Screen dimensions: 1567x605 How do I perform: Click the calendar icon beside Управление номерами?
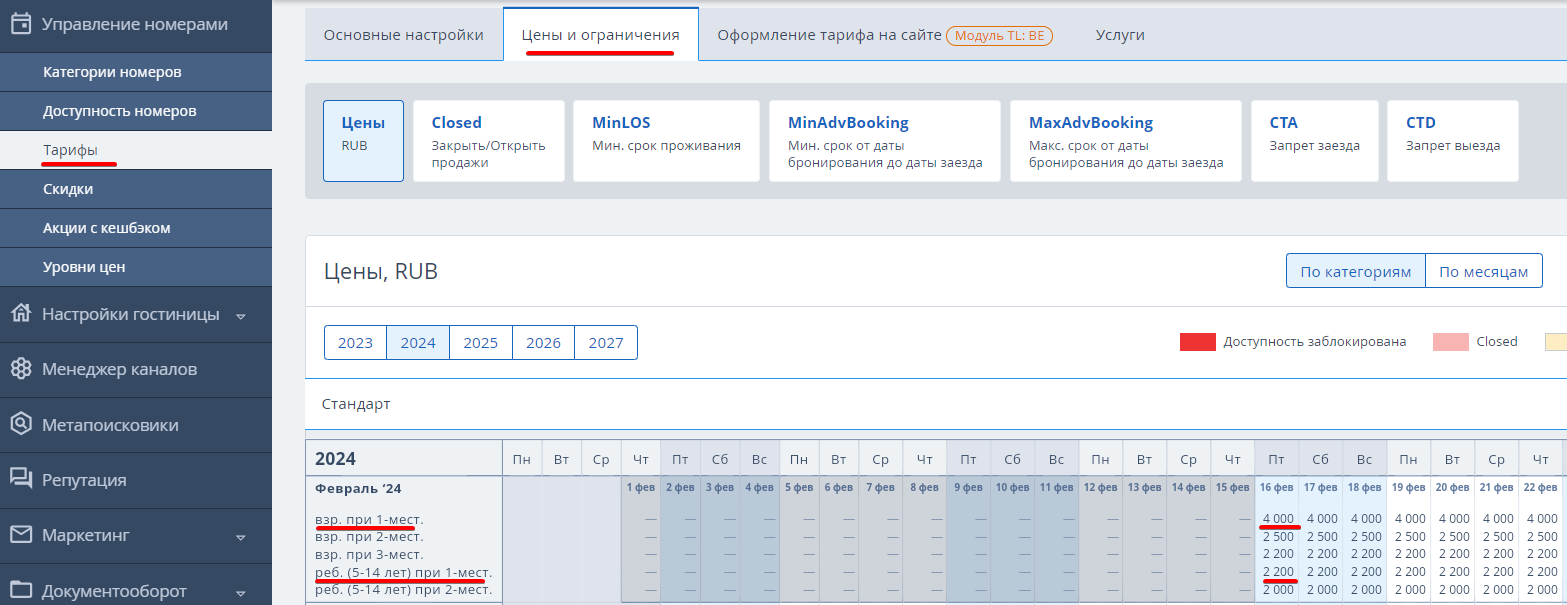click(21, 24)
